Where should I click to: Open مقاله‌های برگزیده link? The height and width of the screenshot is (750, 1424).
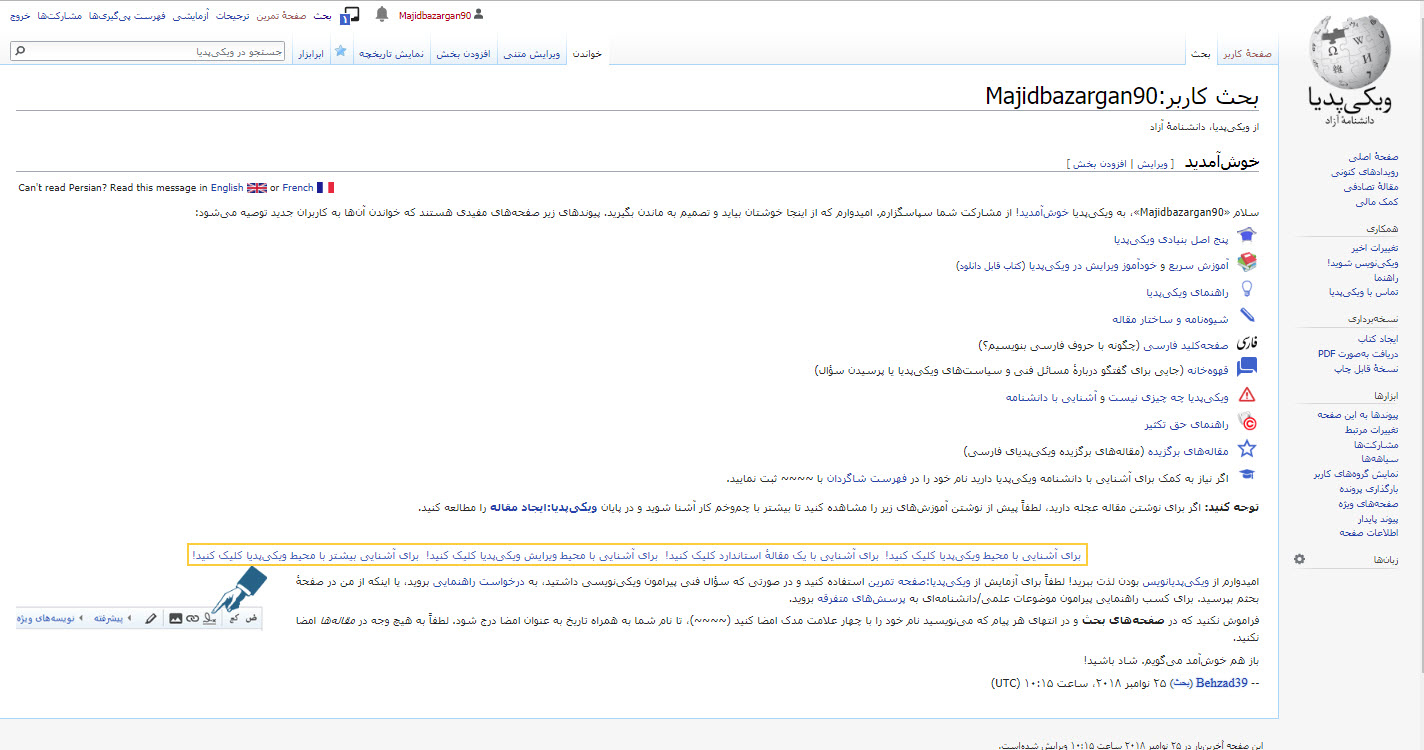coord(1186,451)
